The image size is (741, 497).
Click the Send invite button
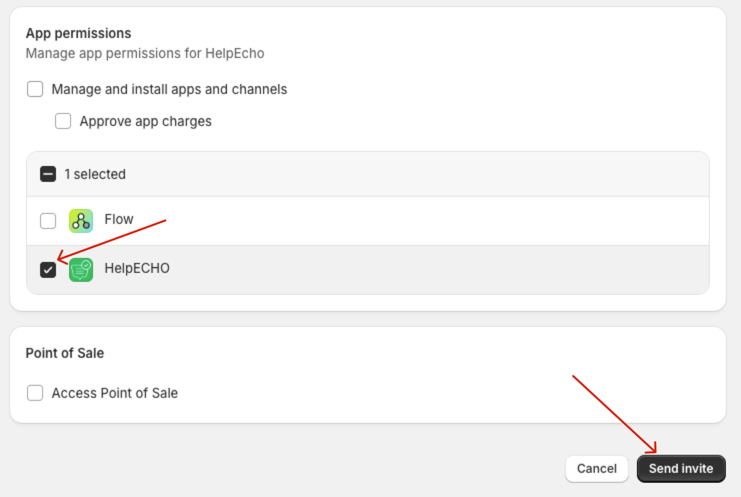[681, 468]
